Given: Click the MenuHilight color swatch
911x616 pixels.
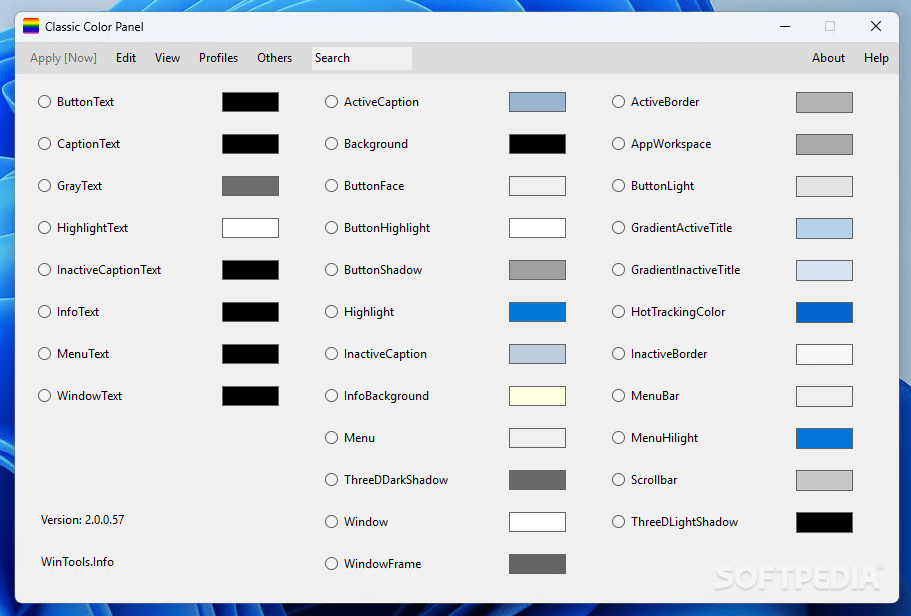Looking at the screenshot, I should [824, 438].
